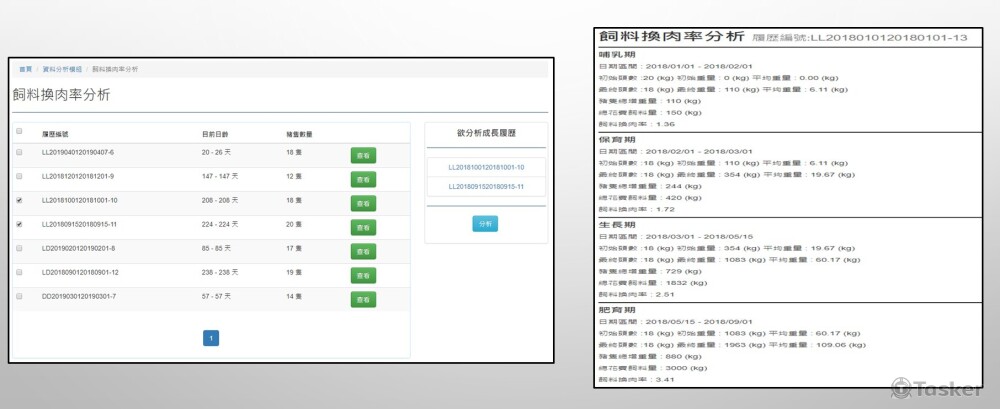The height and width of the screenshot is (409, 1000).
Task: Select LL2018091520180915-11 in growth history panel
Action: tap(485, 187)
